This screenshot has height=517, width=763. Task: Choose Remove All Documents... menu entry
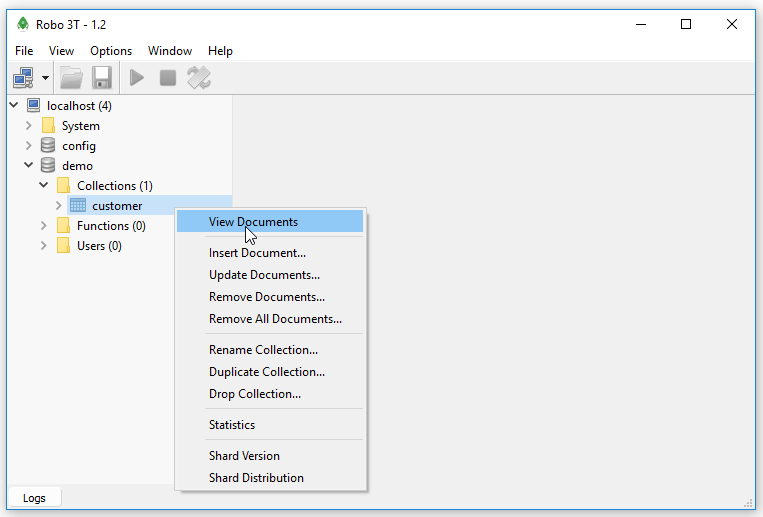tap(270, 318)
